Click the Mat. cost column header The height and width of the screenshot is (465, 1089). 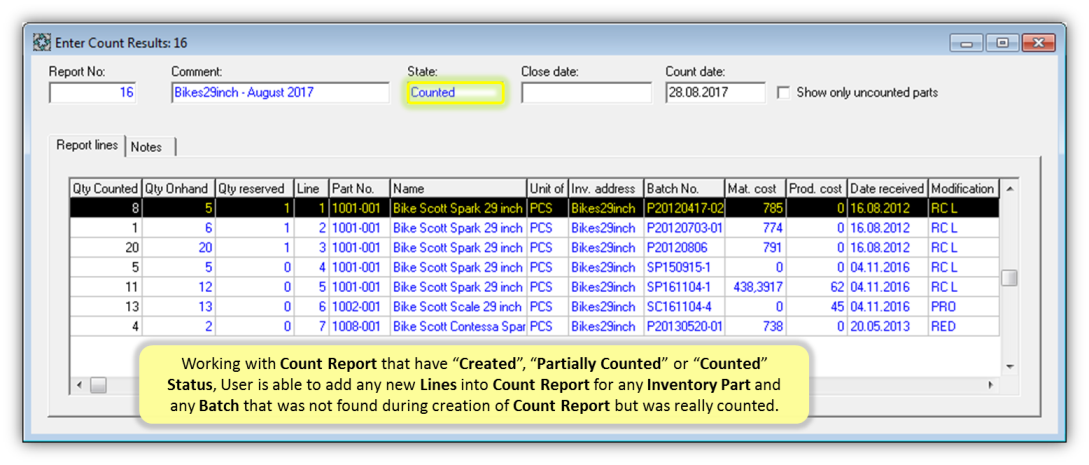coord(755,188)
